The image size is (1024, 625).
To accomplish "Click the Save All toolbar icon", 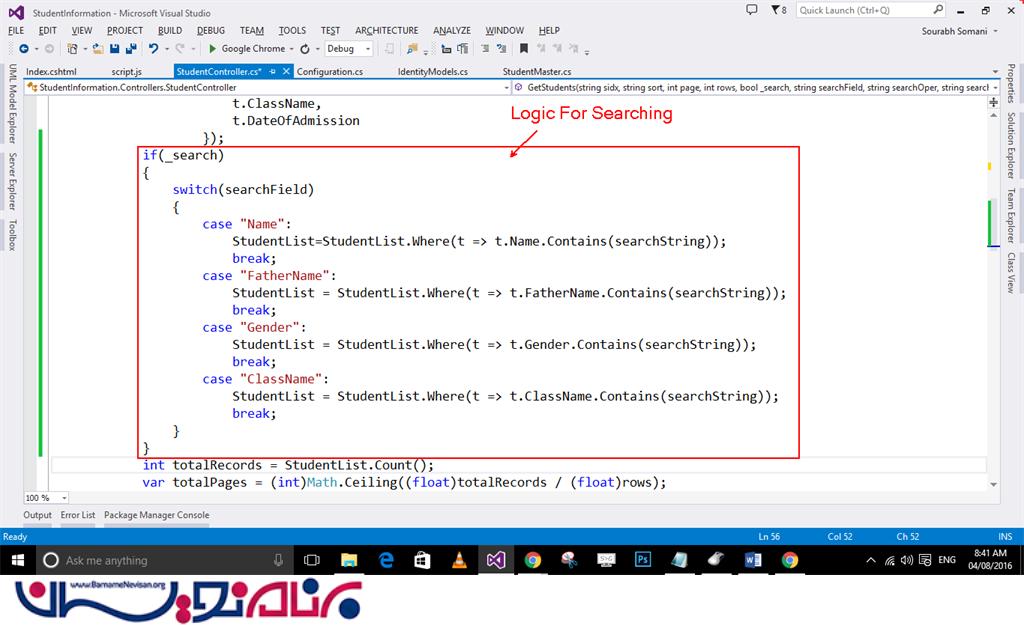I will point(131,48).
